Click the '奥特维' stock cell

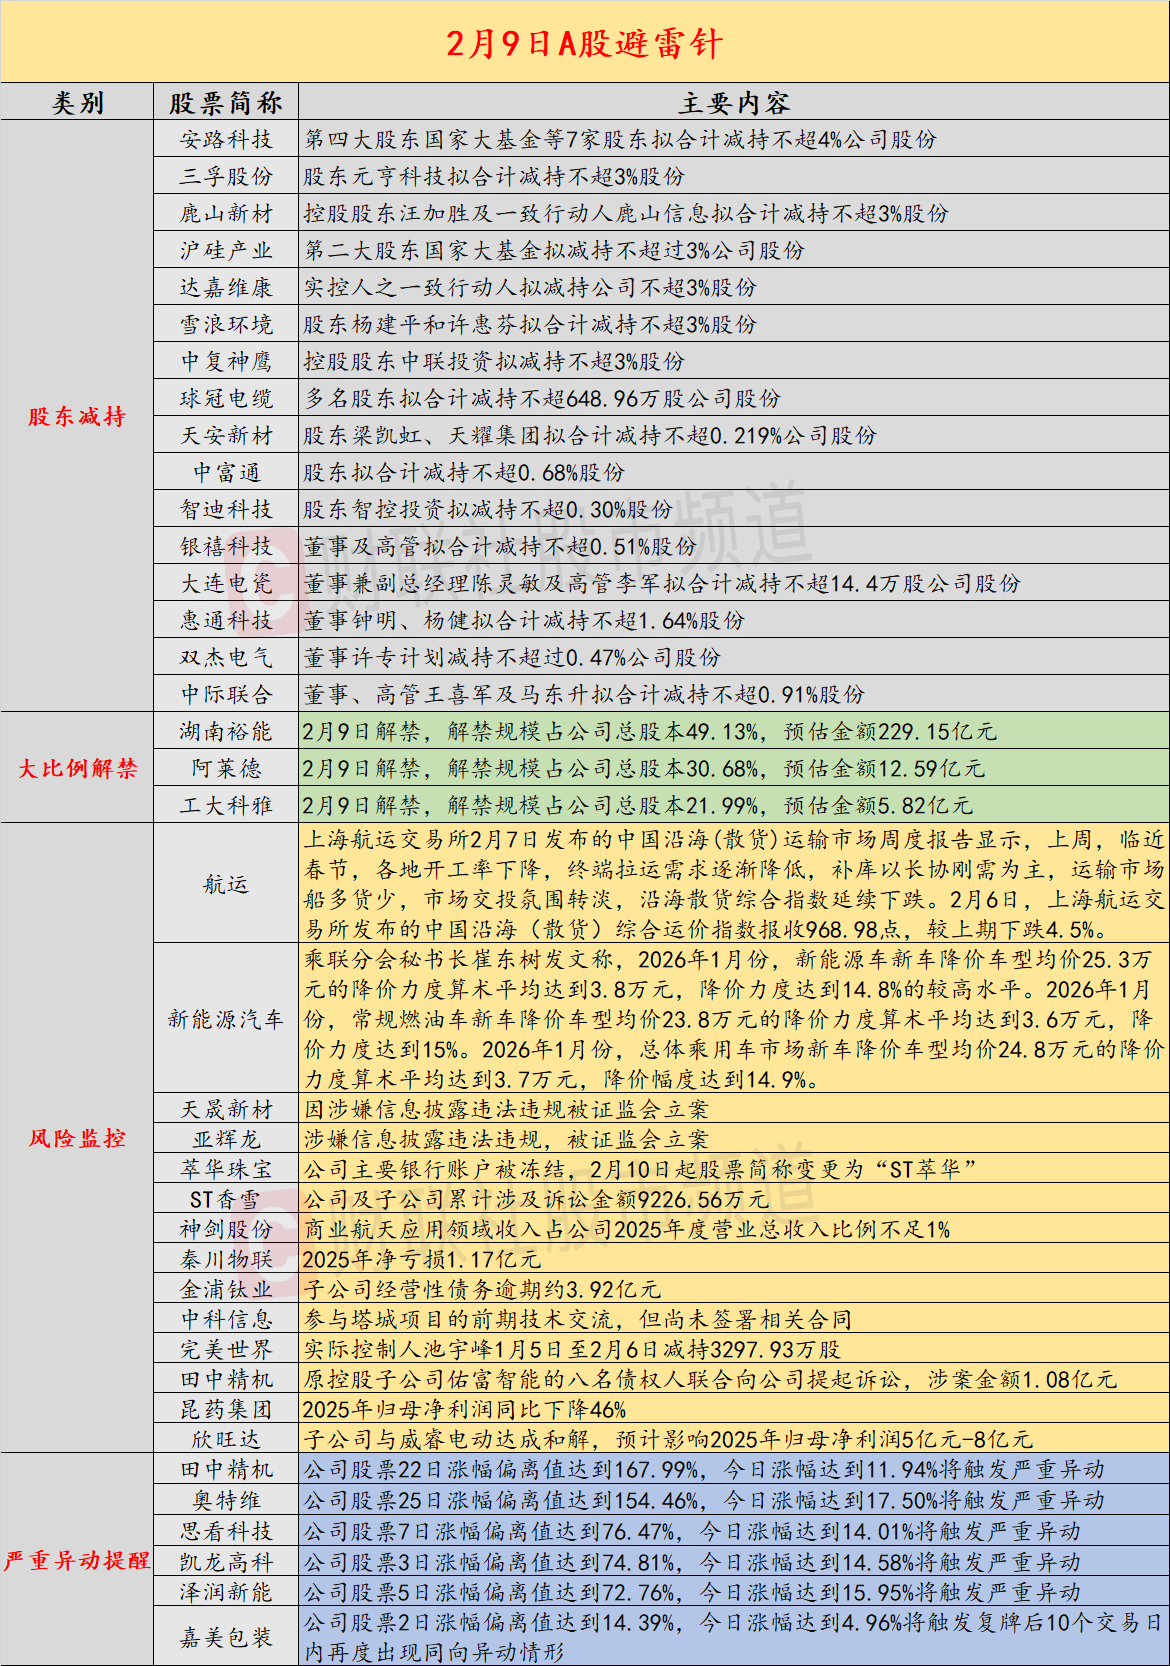click(226, 1500)
